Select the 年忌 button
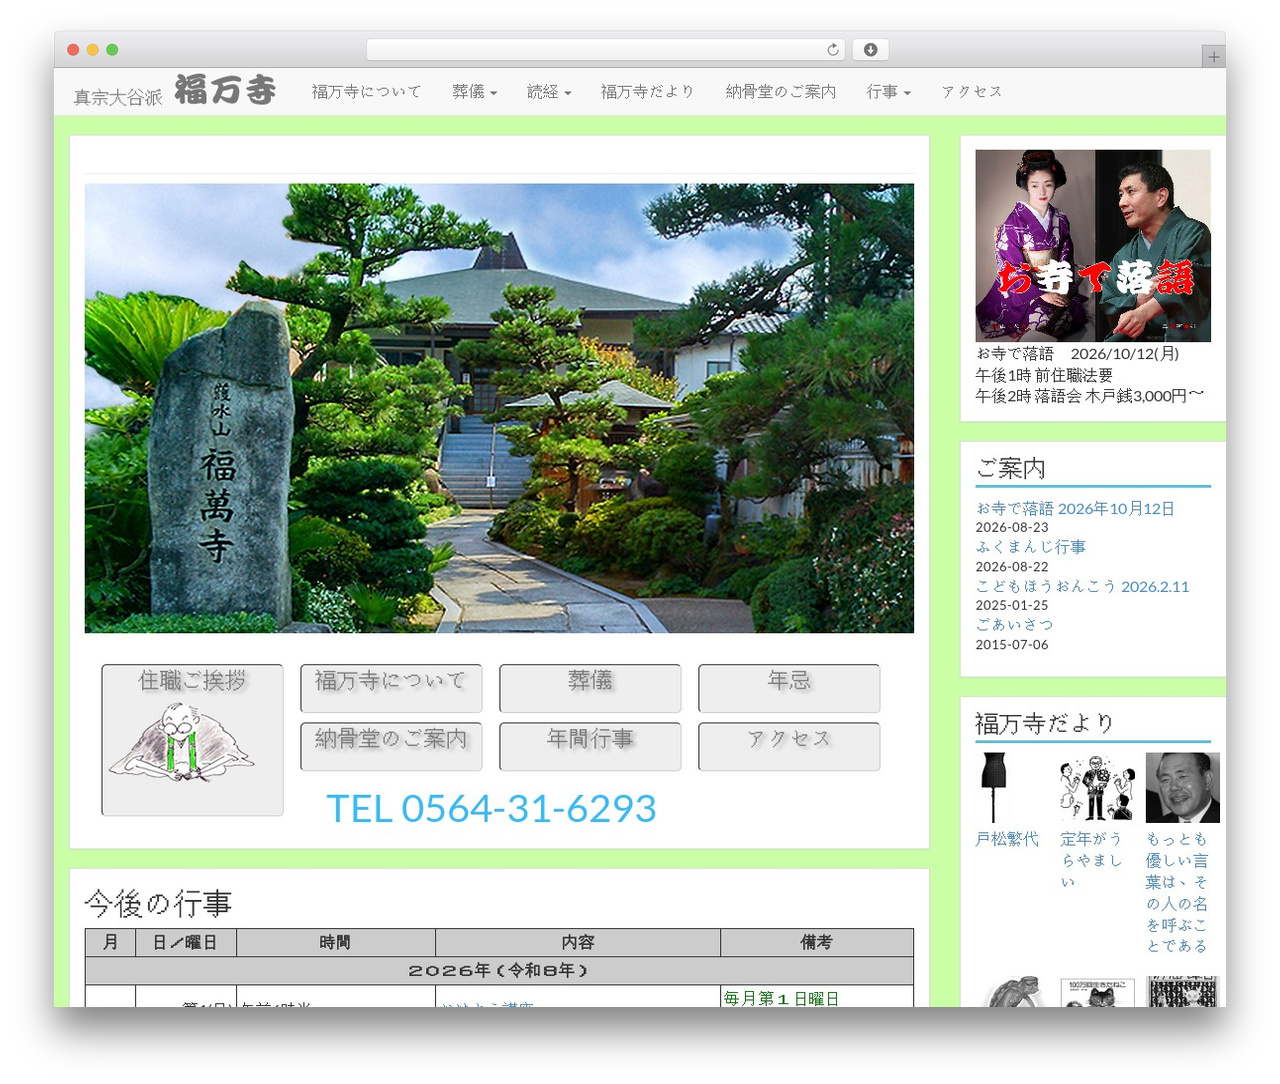The height and width of the screenshot is (1084, 1280). tap(789, 688)
